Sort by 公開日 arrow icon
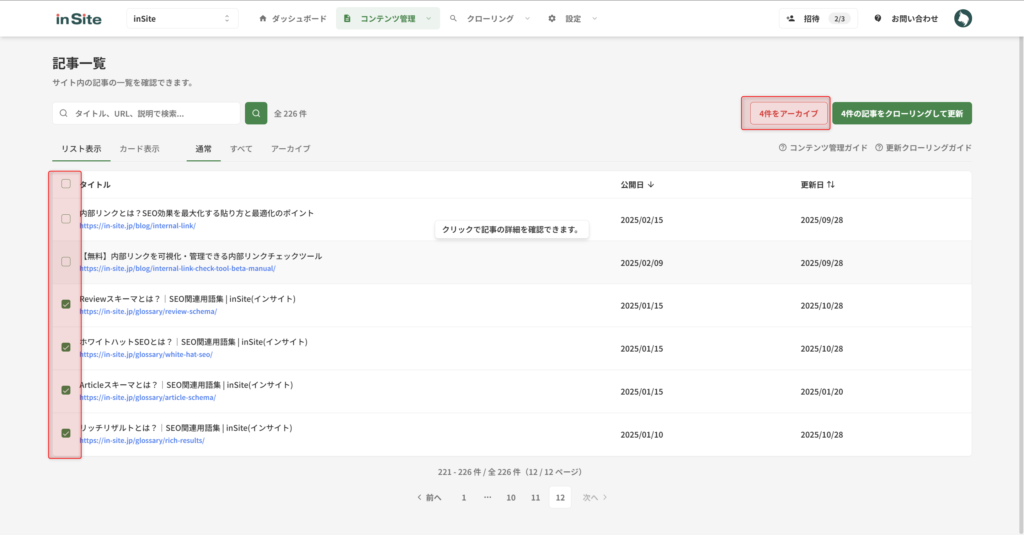 click(651, 184)
